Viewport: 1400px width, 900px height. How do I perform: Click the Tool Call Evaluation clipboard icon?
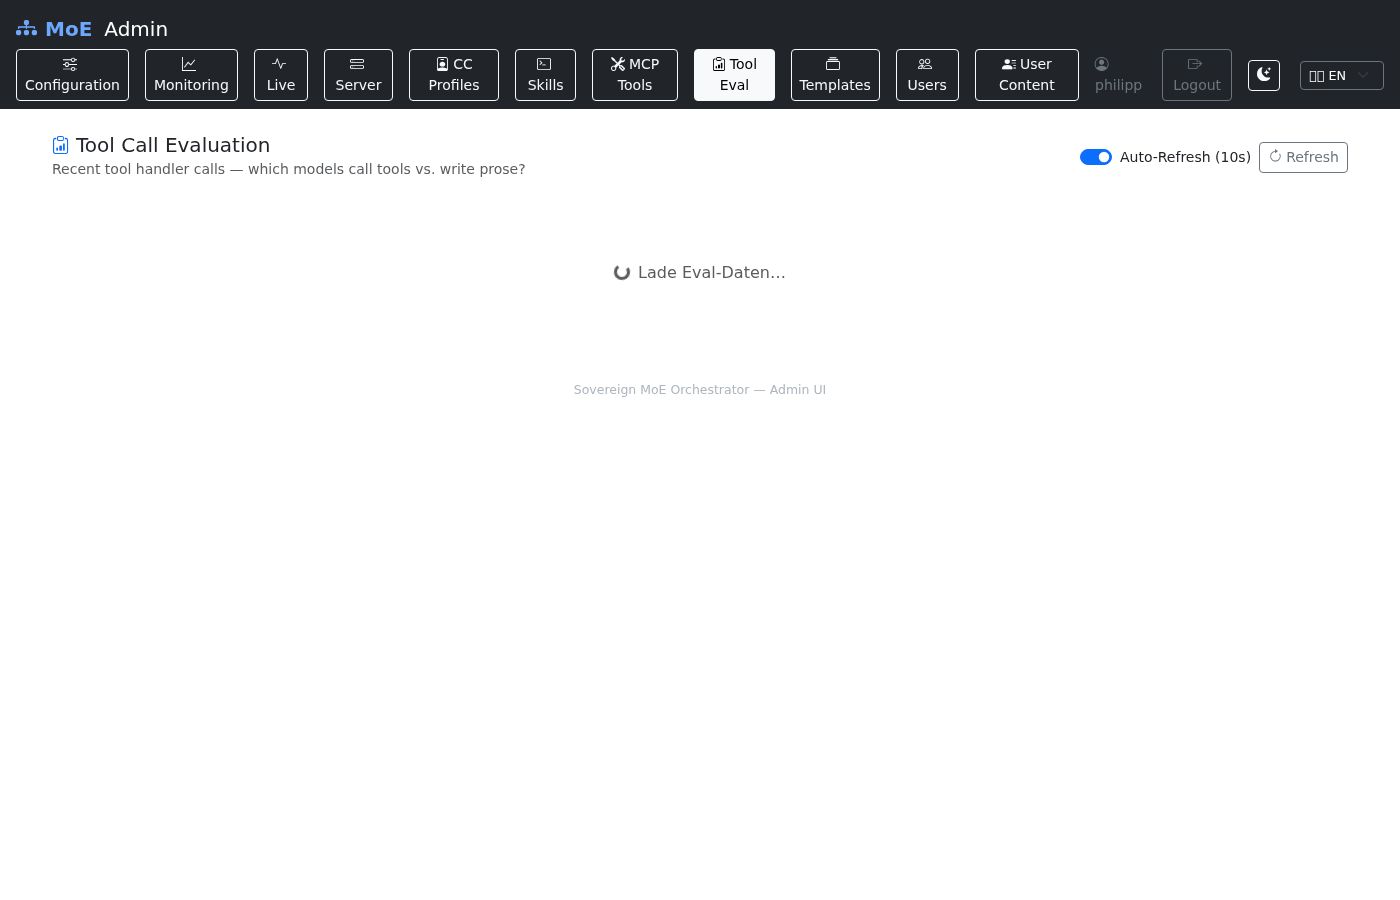pyautogui.click(x=61, y=146)
